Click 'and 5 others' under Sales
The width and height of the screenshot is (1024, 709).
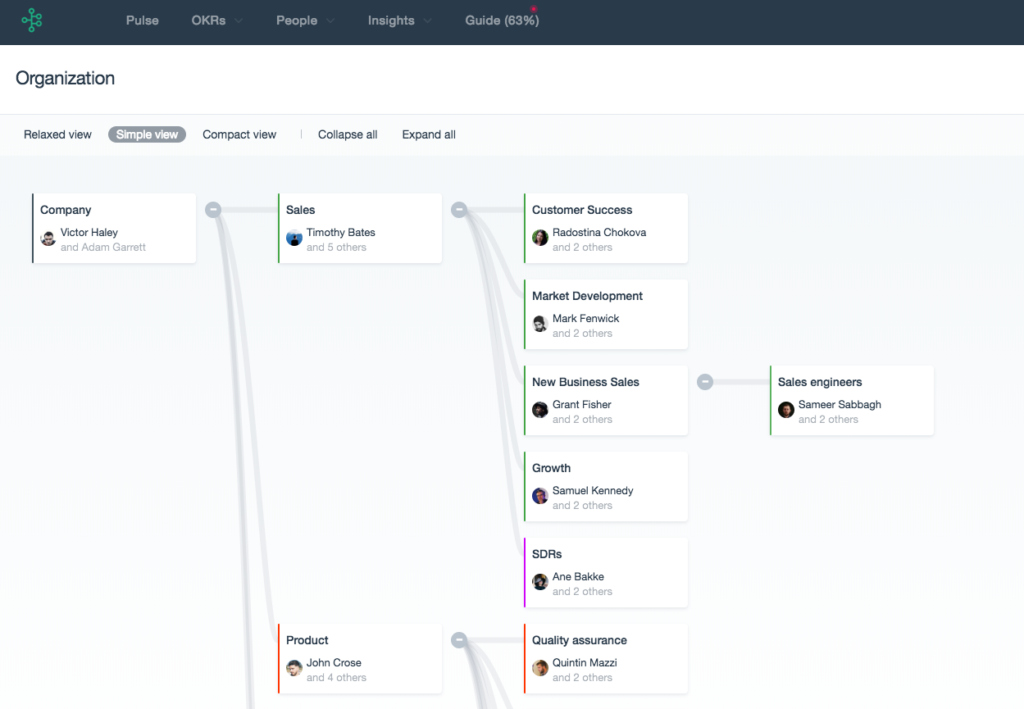[x=336, y=247]
